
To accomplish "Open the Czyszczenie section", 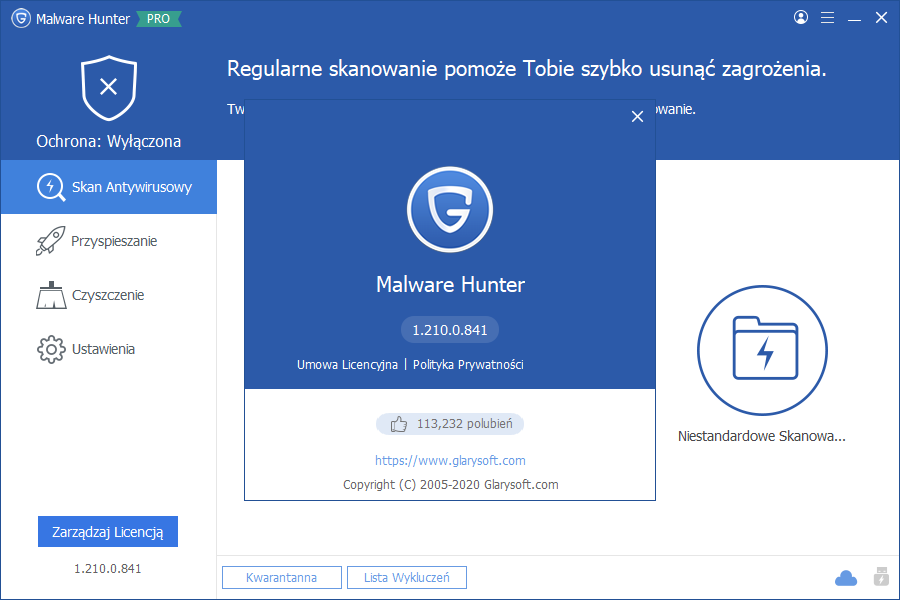I will tap(109, 295).
